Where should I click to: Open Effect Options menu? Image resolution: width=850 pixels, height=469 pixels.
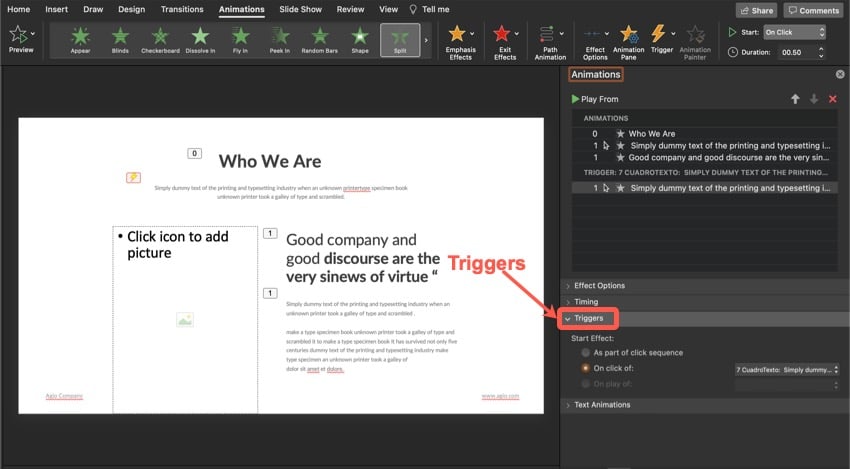pos(595,42)
